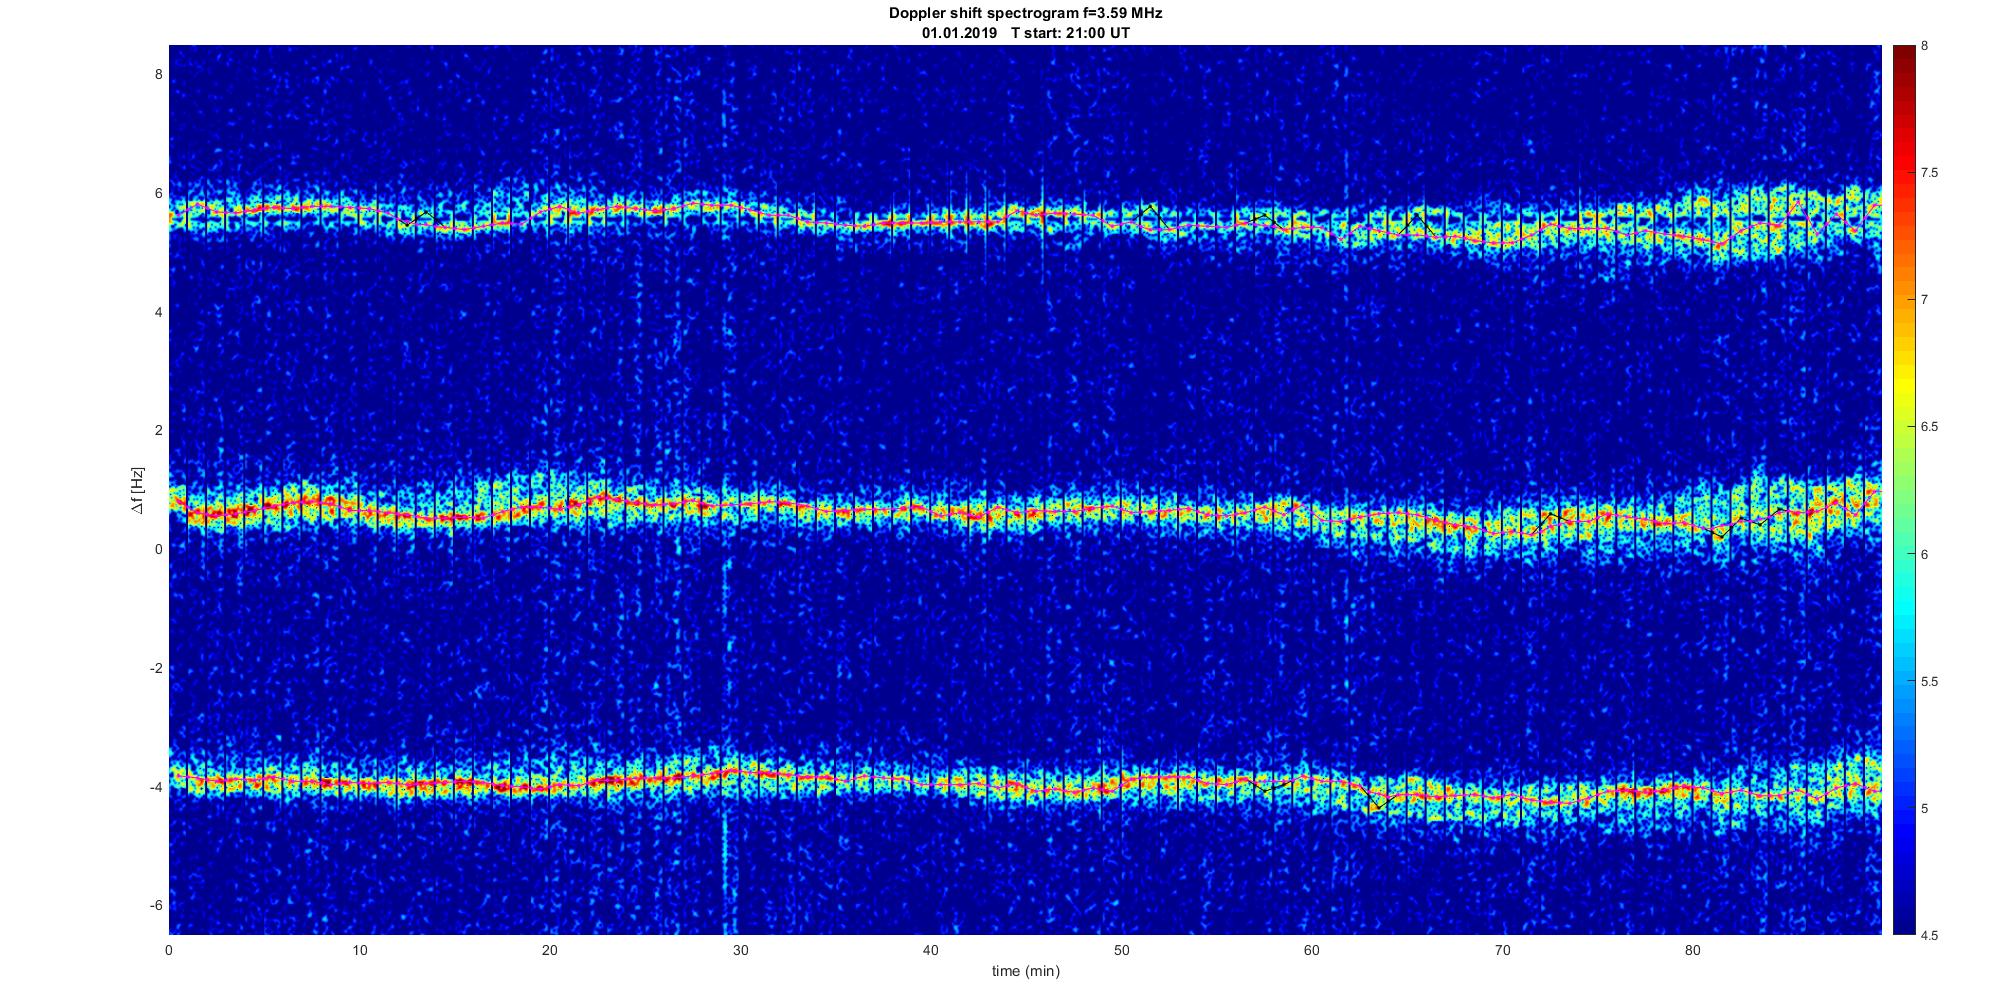Click y-axis tick label '4'
The height and width of the screenshot is (1003, 2000).
coord(157,312)
